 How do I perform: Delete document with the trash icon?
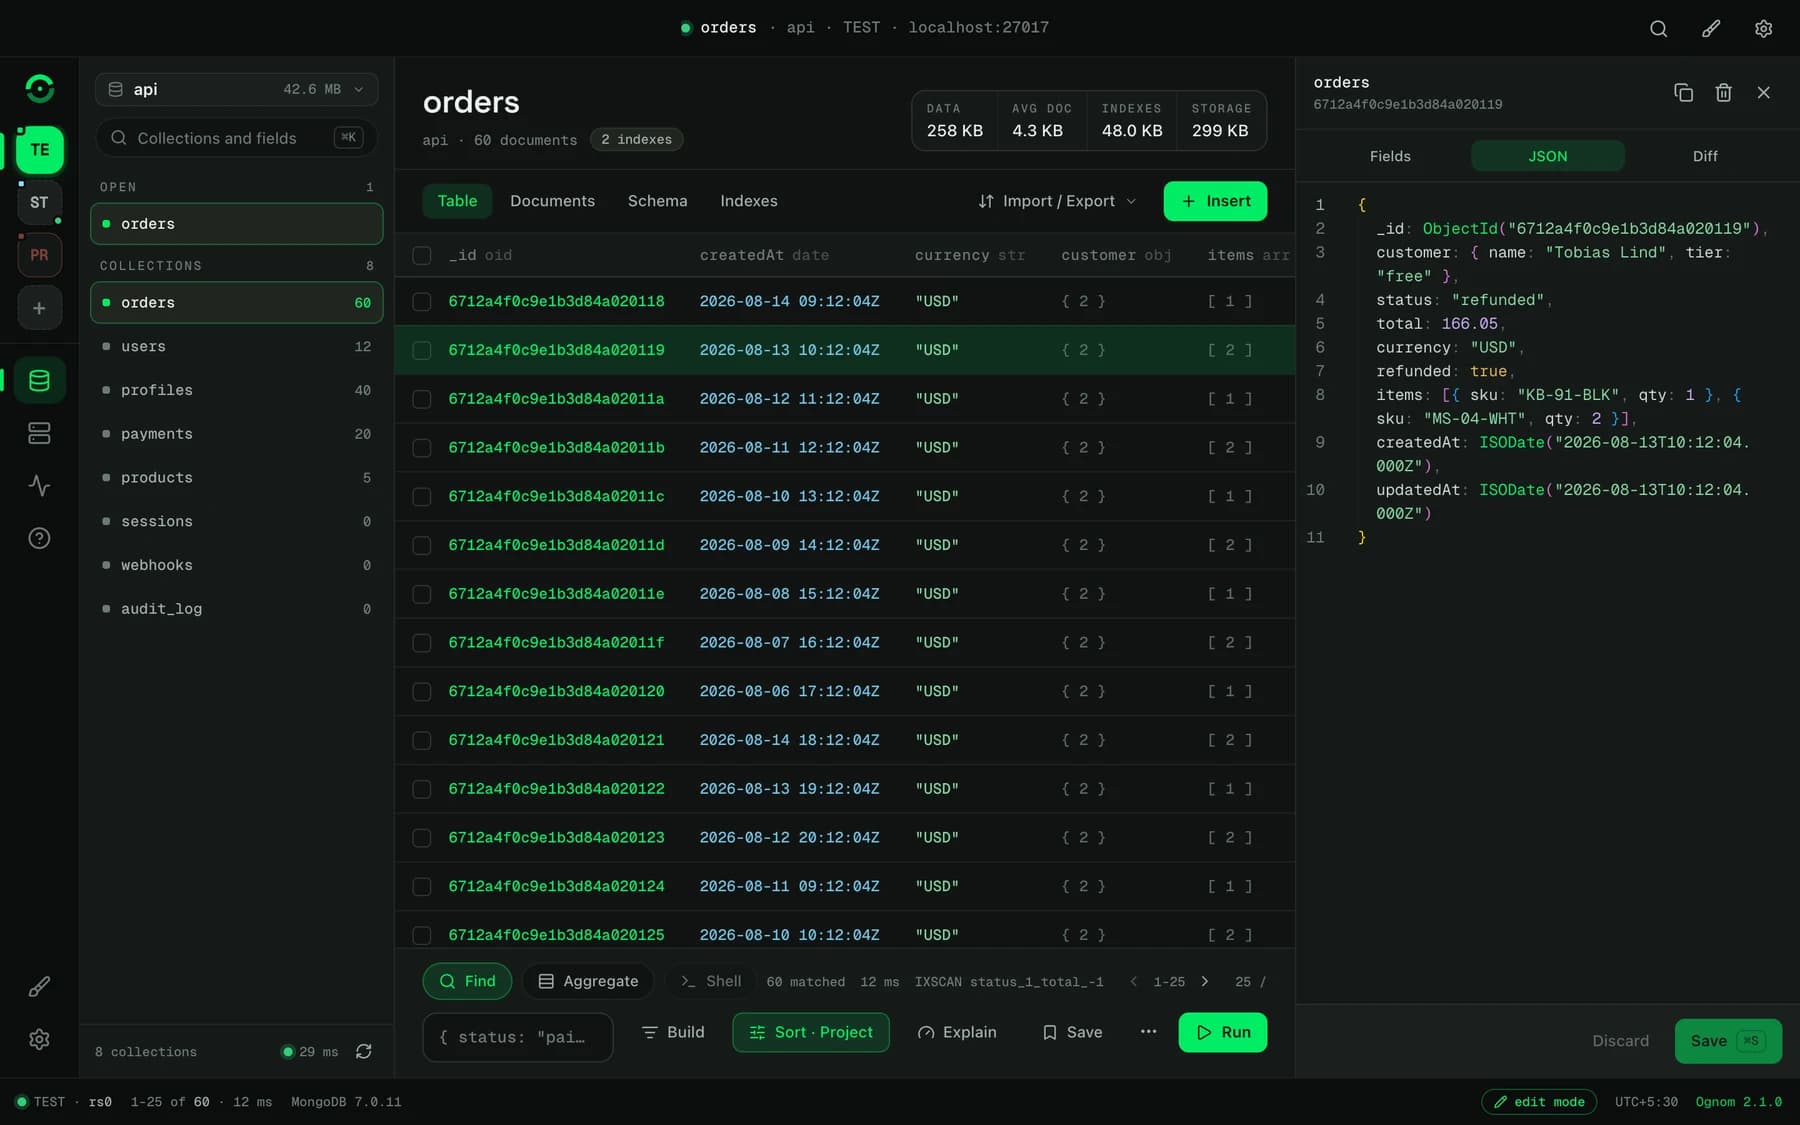click(x=1723, y=92)
